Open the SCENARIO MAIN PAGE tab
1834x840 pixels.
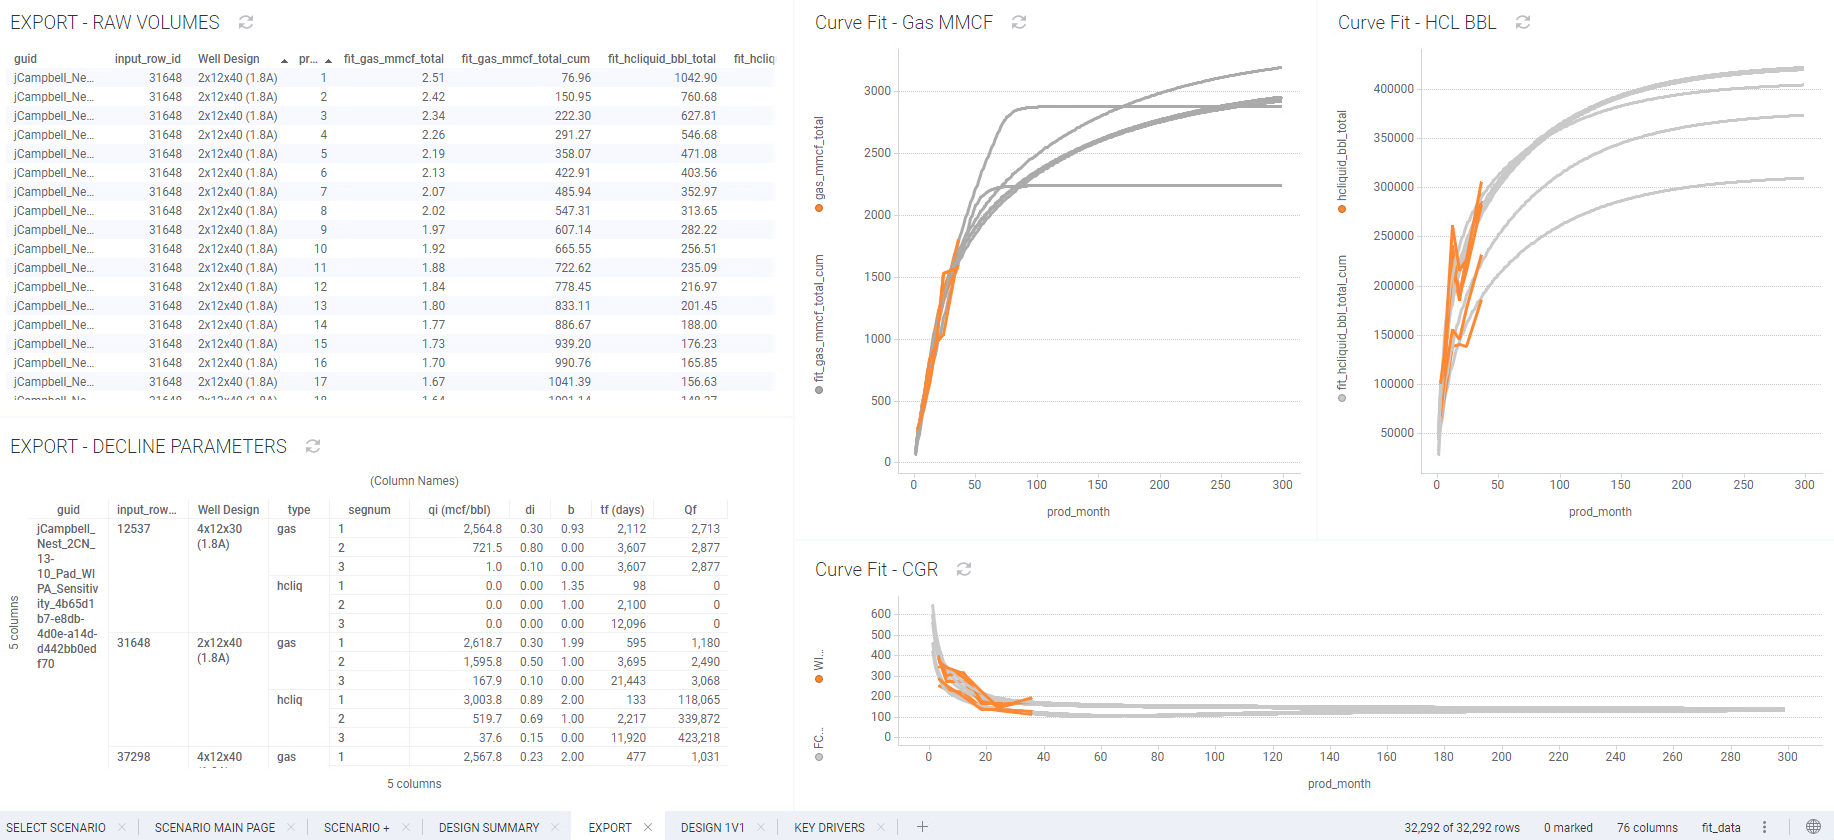pyautogui.click(x=215, y=827)
